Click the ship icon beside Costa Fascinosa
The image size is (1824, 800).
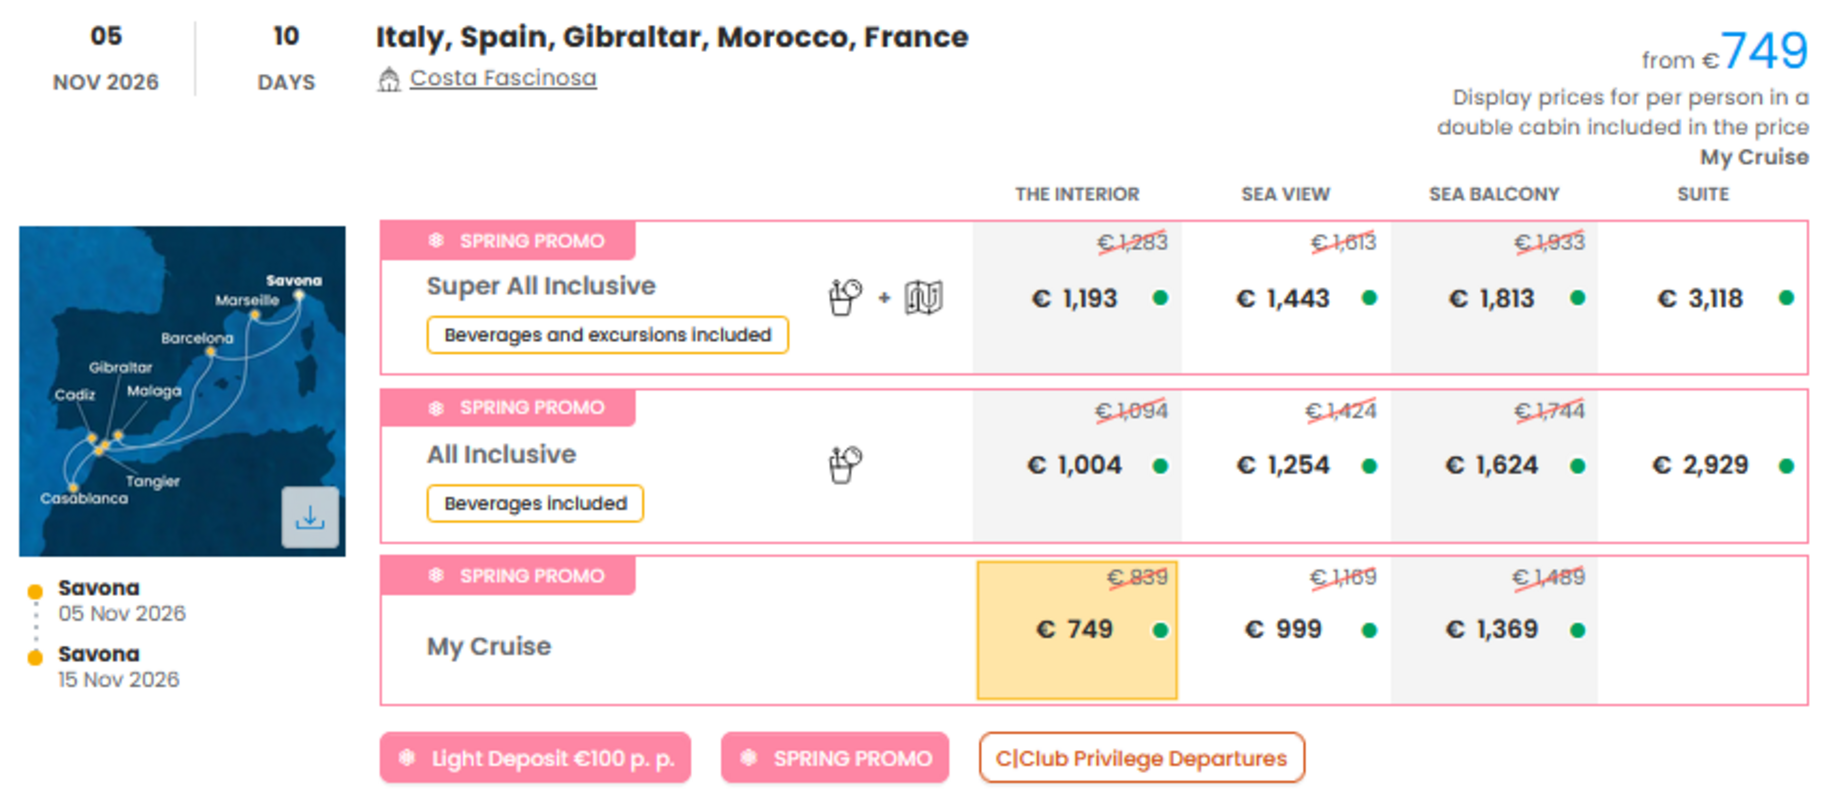[389, 79]
